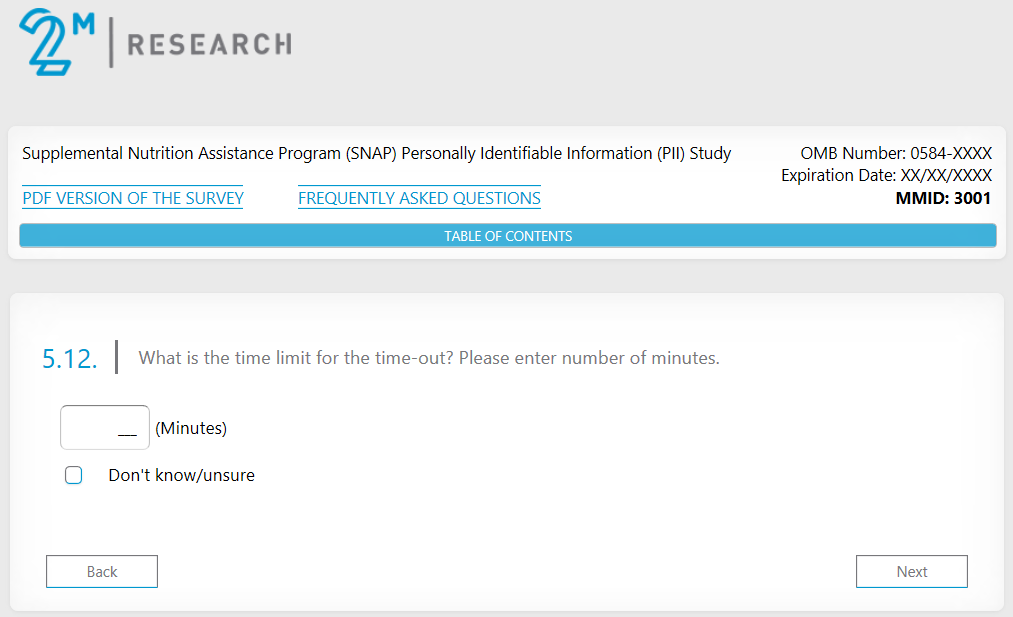Click the MMID: 3001 identifier
1013x617 pixels.
(943, 198)
